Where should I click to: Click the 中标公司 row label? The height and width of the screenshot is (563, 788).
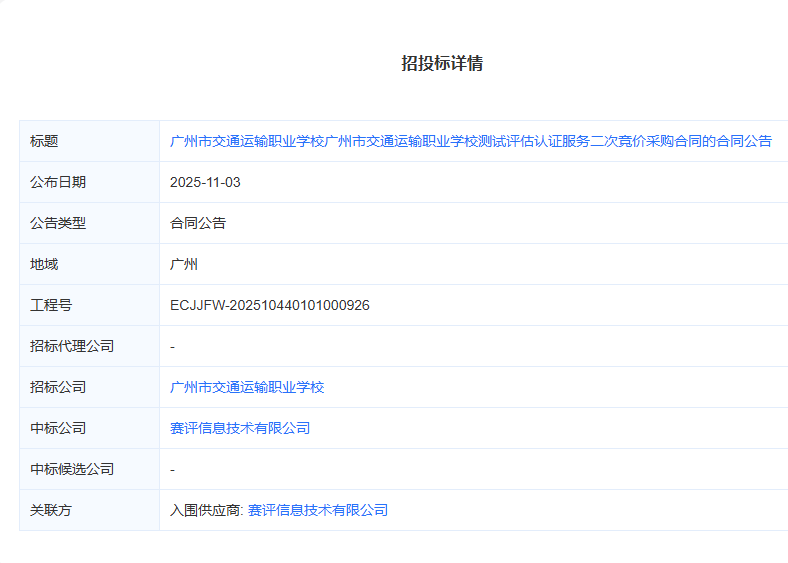[x=58, y=428]
